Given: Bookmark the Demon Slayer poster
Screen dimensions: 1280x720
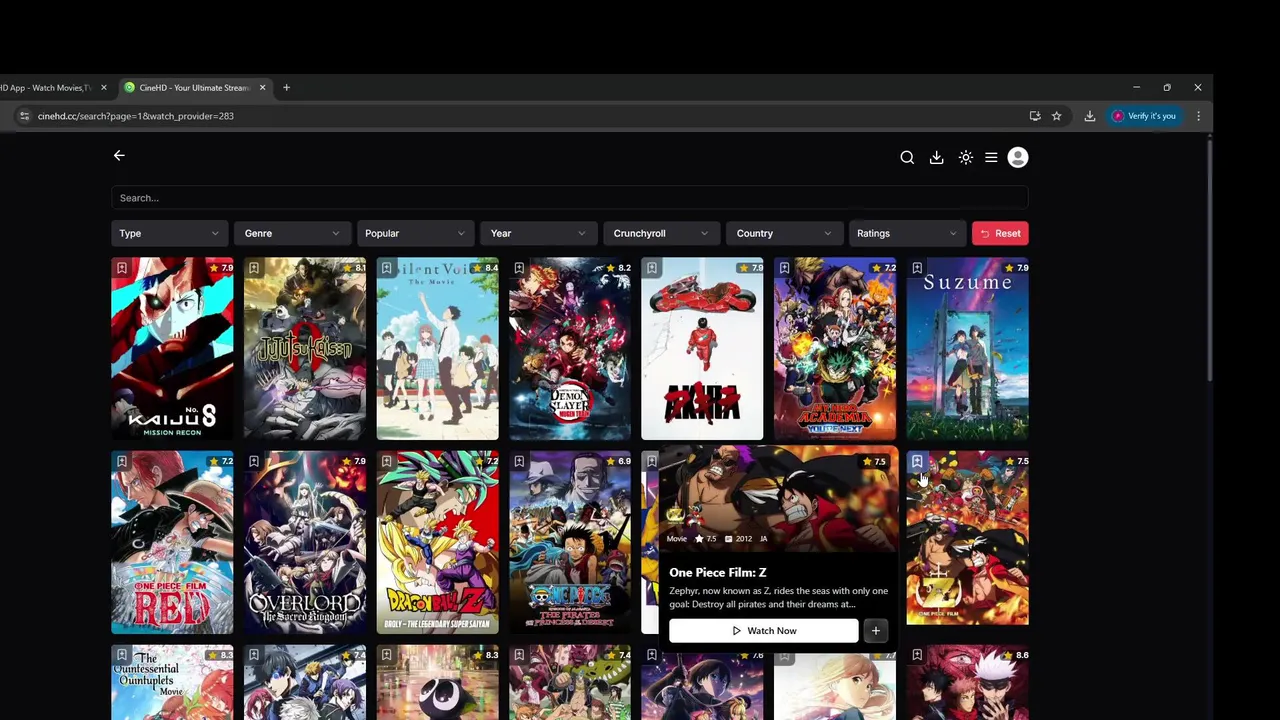Looking at the screenshot, I should (x=519, y=268).
